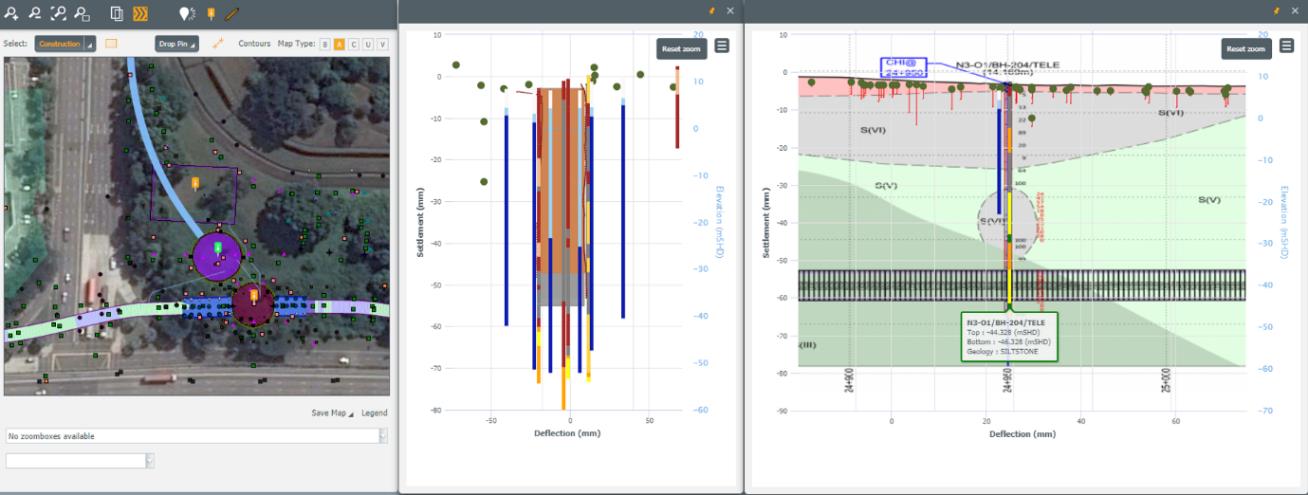Click the orange measure line icon
1308x495 pixels.
pos(218,44)
